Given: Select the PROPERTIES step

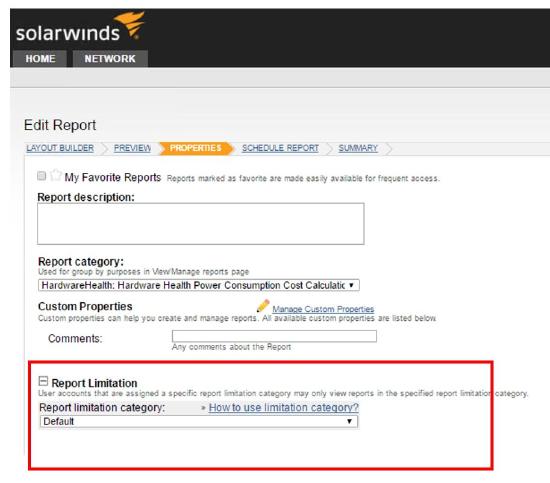Looking at the screenshot, I should [195, 148].
